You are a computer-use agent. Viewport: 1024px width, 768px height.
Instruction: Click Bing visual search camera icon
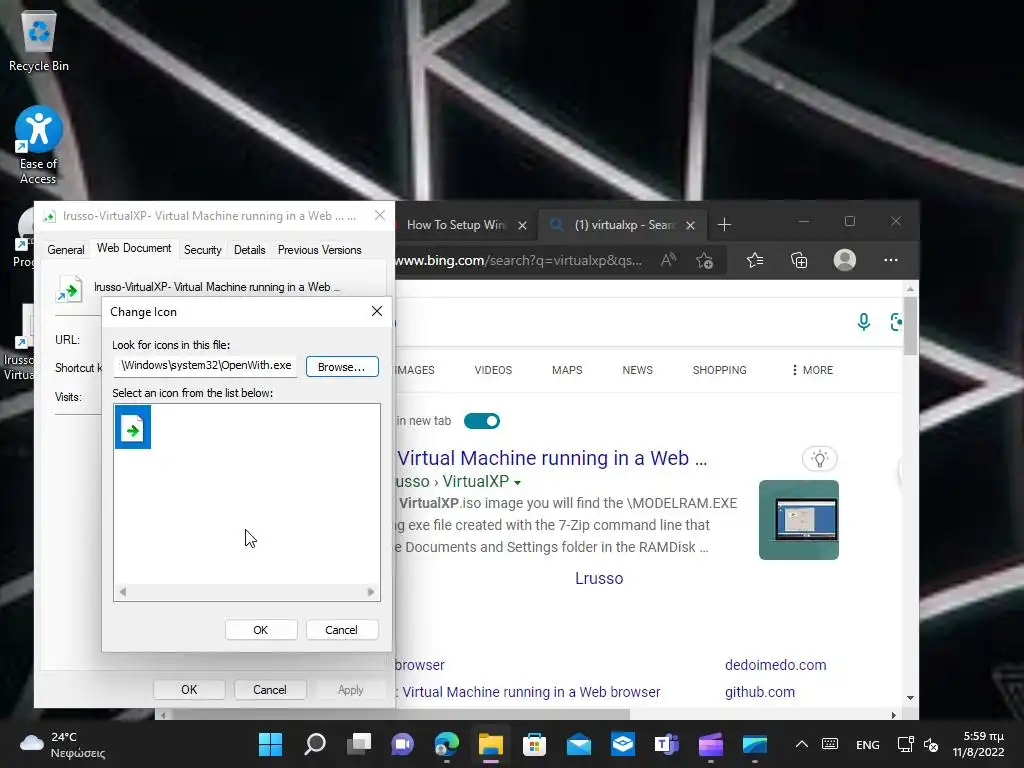coord(896,321)
